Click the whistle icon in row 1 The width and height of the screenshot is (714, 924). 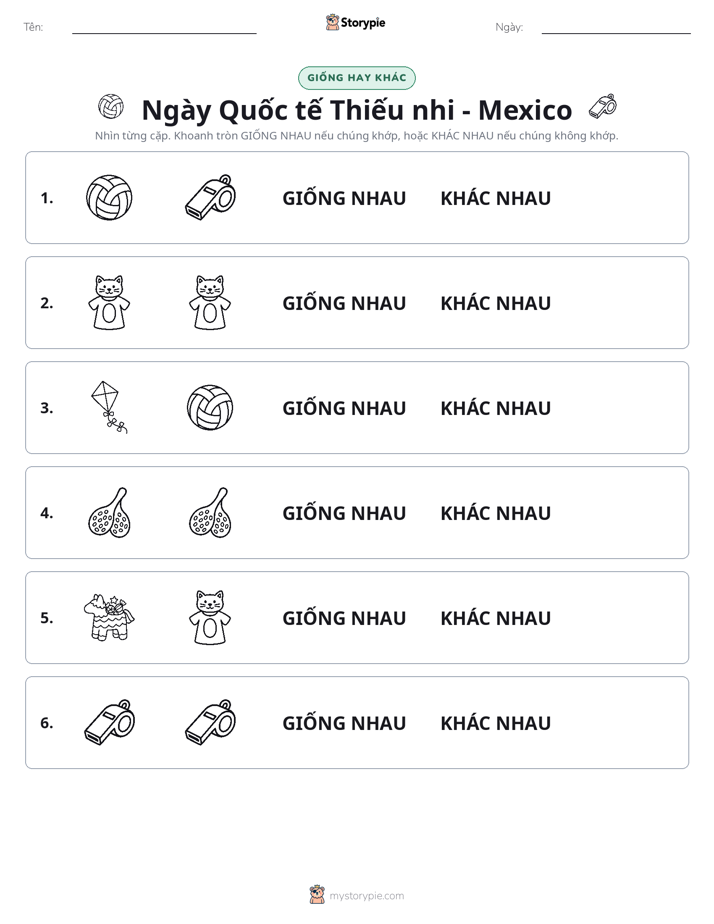point(210,197)
